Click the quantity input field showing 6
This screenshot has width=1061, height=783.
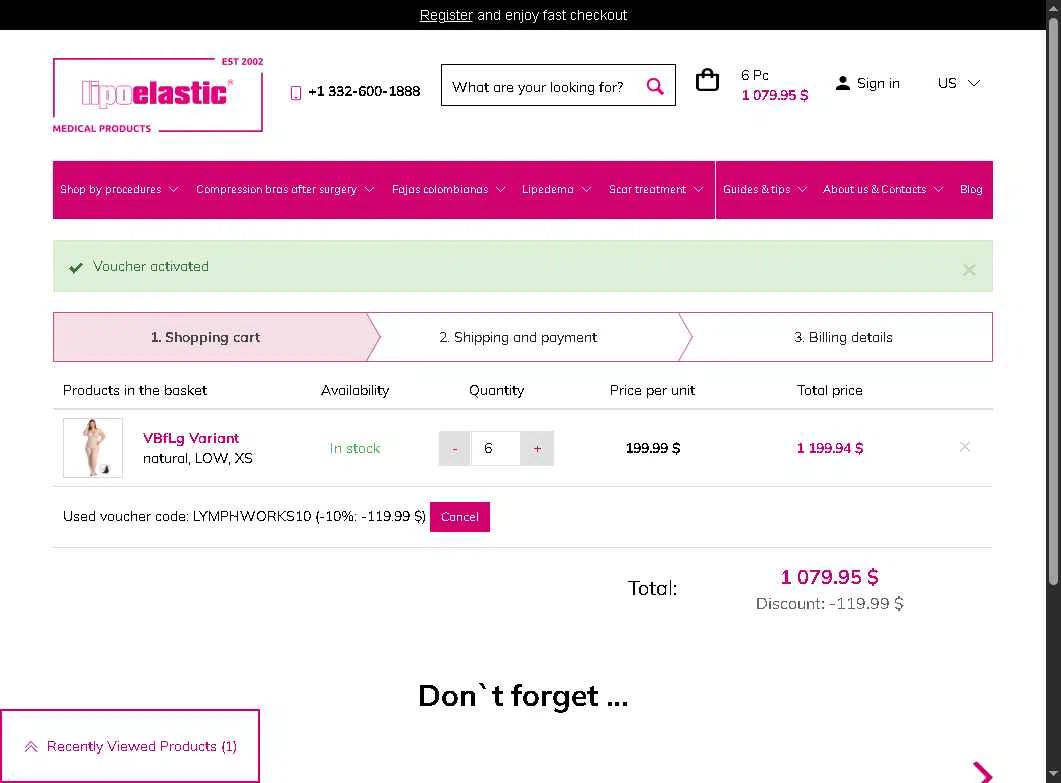click(495, 449)
